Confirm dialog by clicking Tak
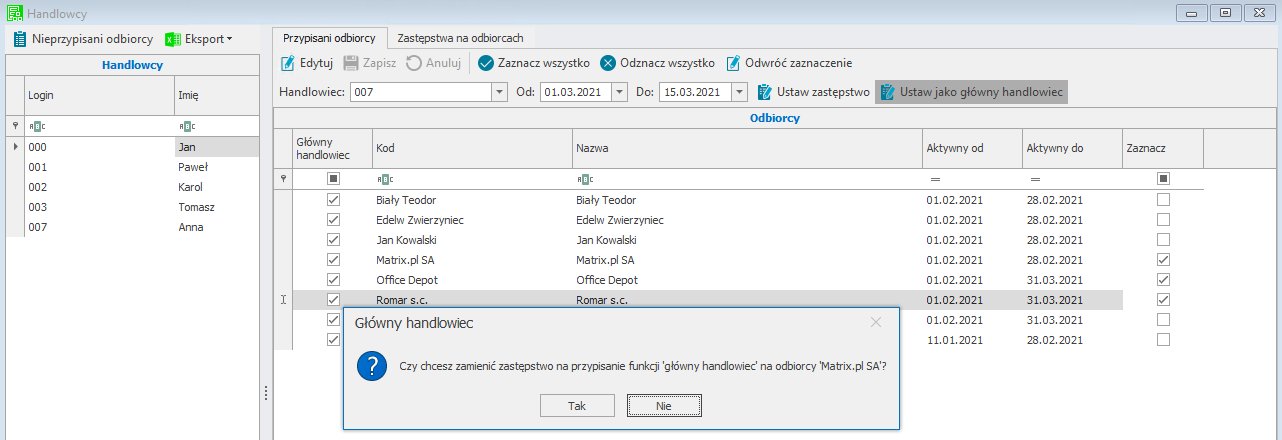 click(576, 405)
